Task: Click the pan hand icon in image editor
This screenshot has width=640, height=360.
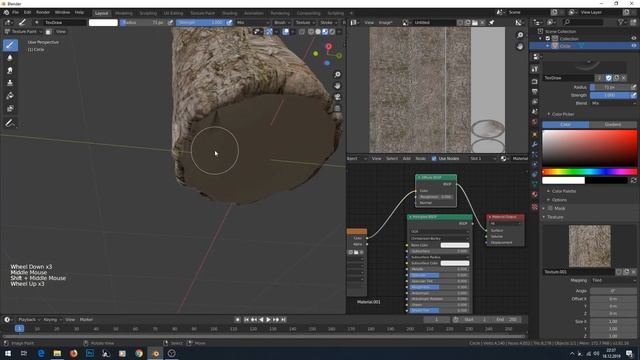Action: (520, 47)
